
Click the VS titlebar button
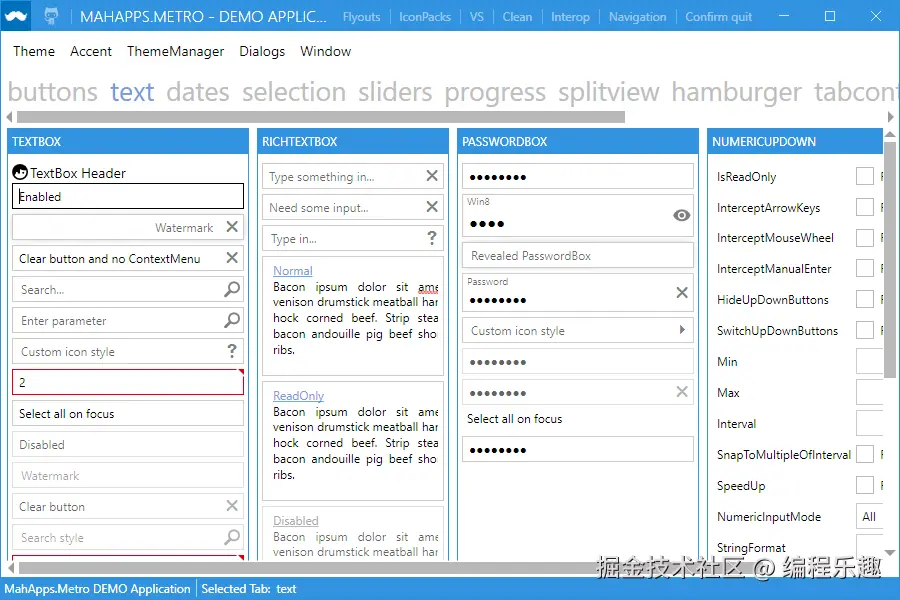point(476,17)
